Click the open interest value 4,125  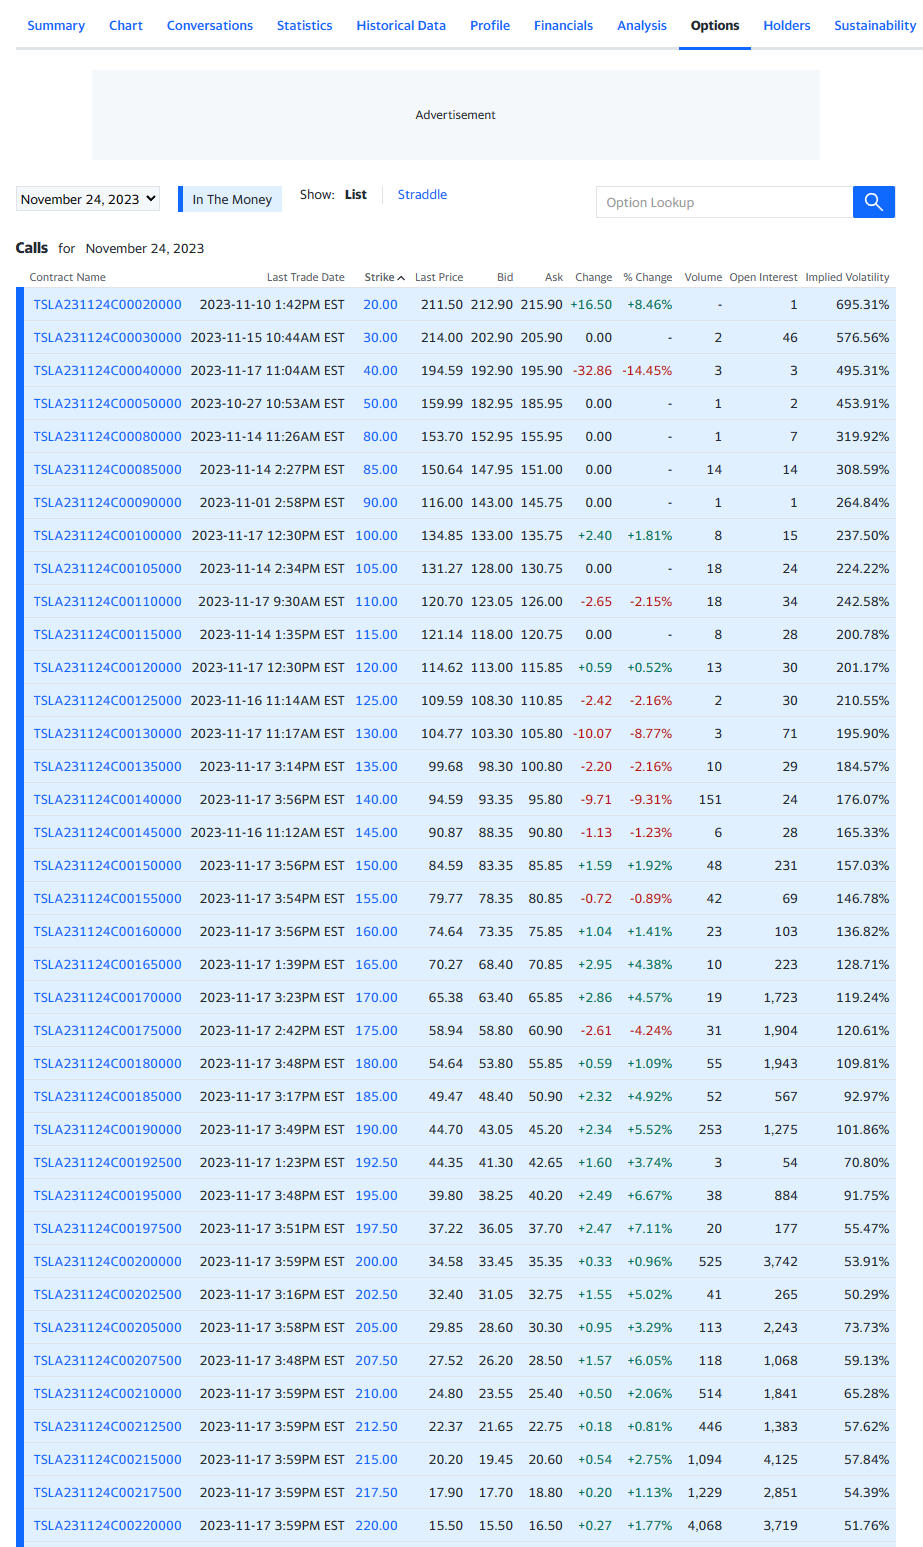pyautogui.click(x=780, y=1459)
